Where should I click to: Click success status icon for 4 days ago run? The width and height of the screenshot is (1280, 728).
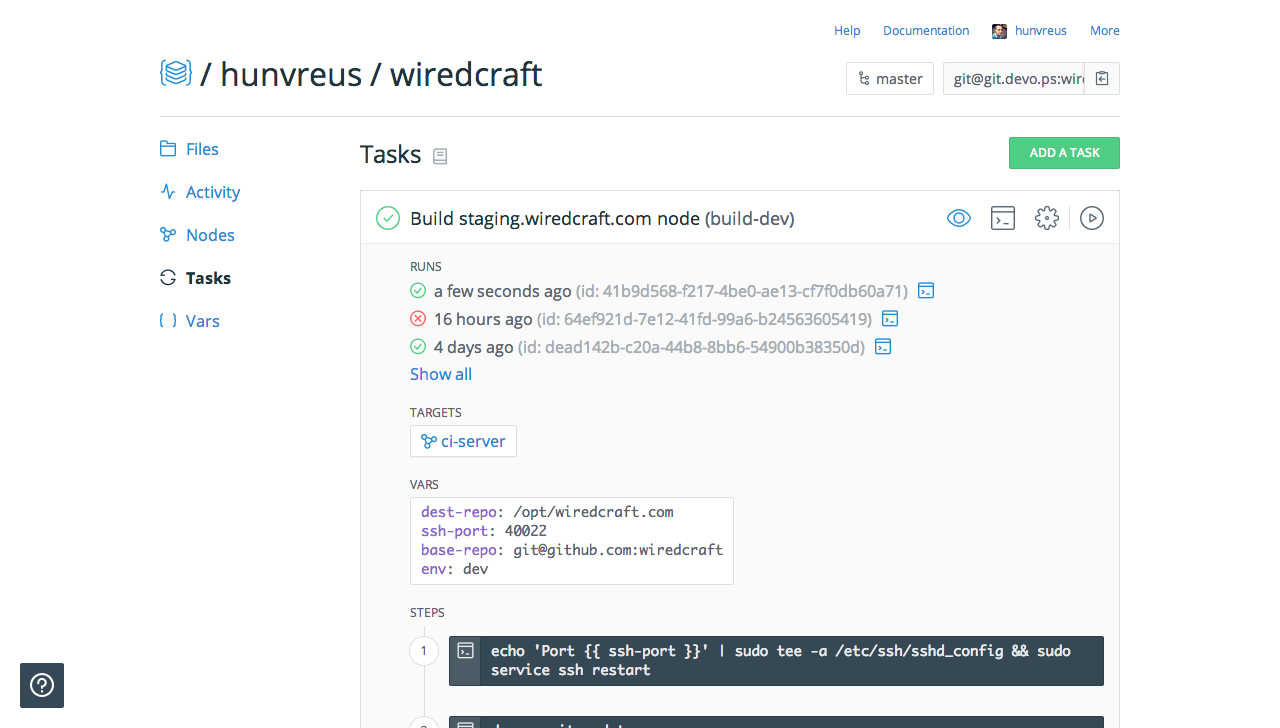(418, 347)
